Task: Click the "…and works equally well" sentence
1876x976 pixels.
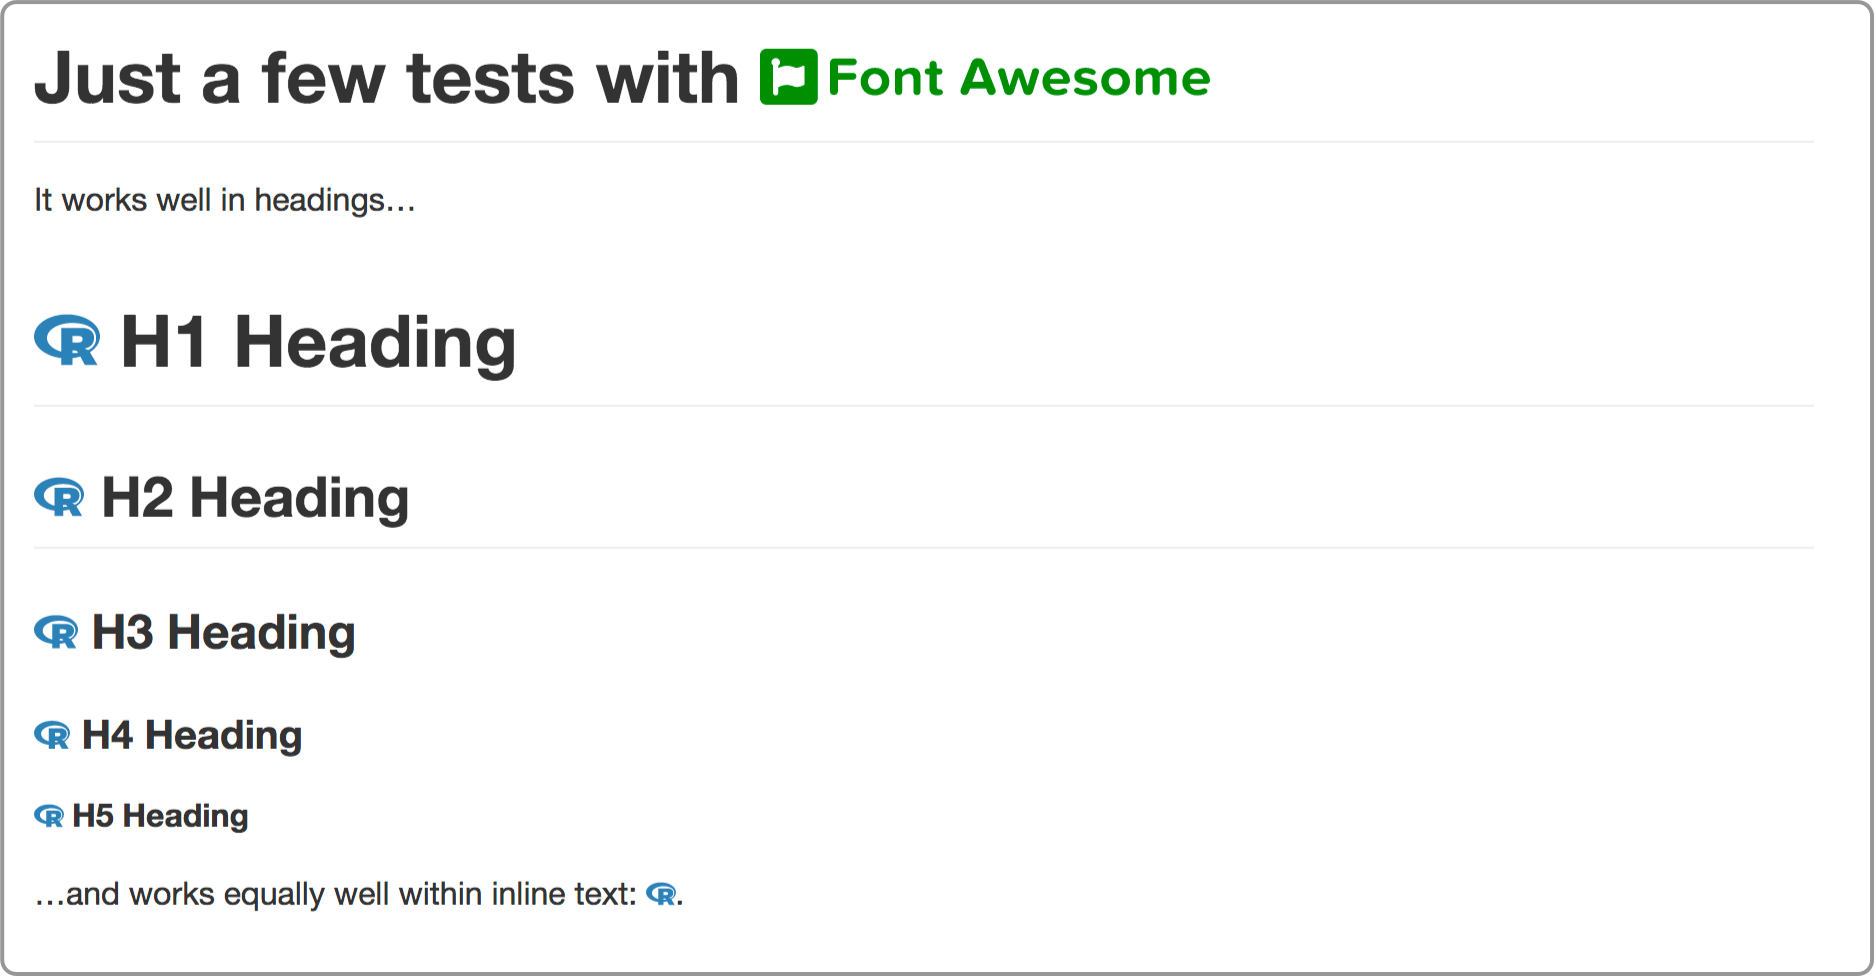Action: point(335,894)
